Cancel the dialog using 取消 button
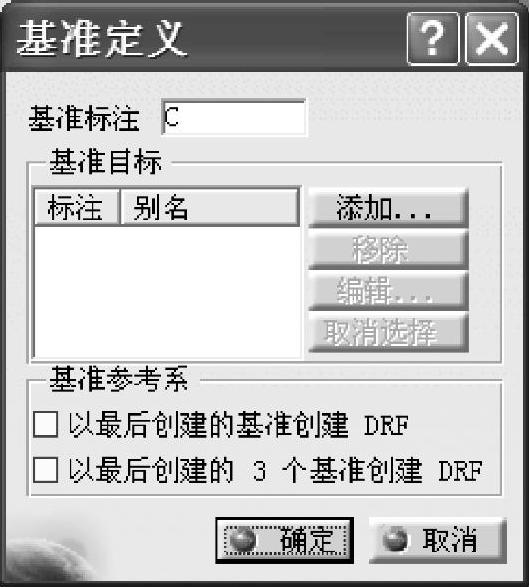 click(x=438, y=540)
